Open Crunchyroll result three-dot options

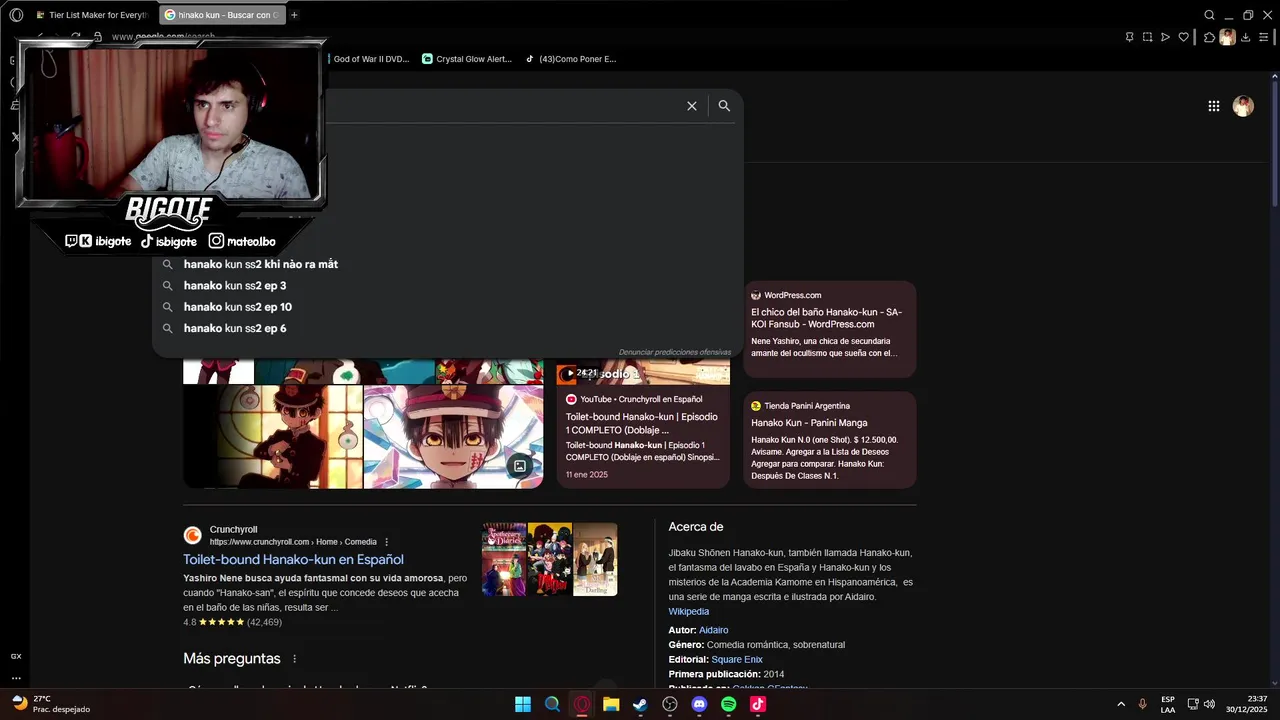click(387, 542)
